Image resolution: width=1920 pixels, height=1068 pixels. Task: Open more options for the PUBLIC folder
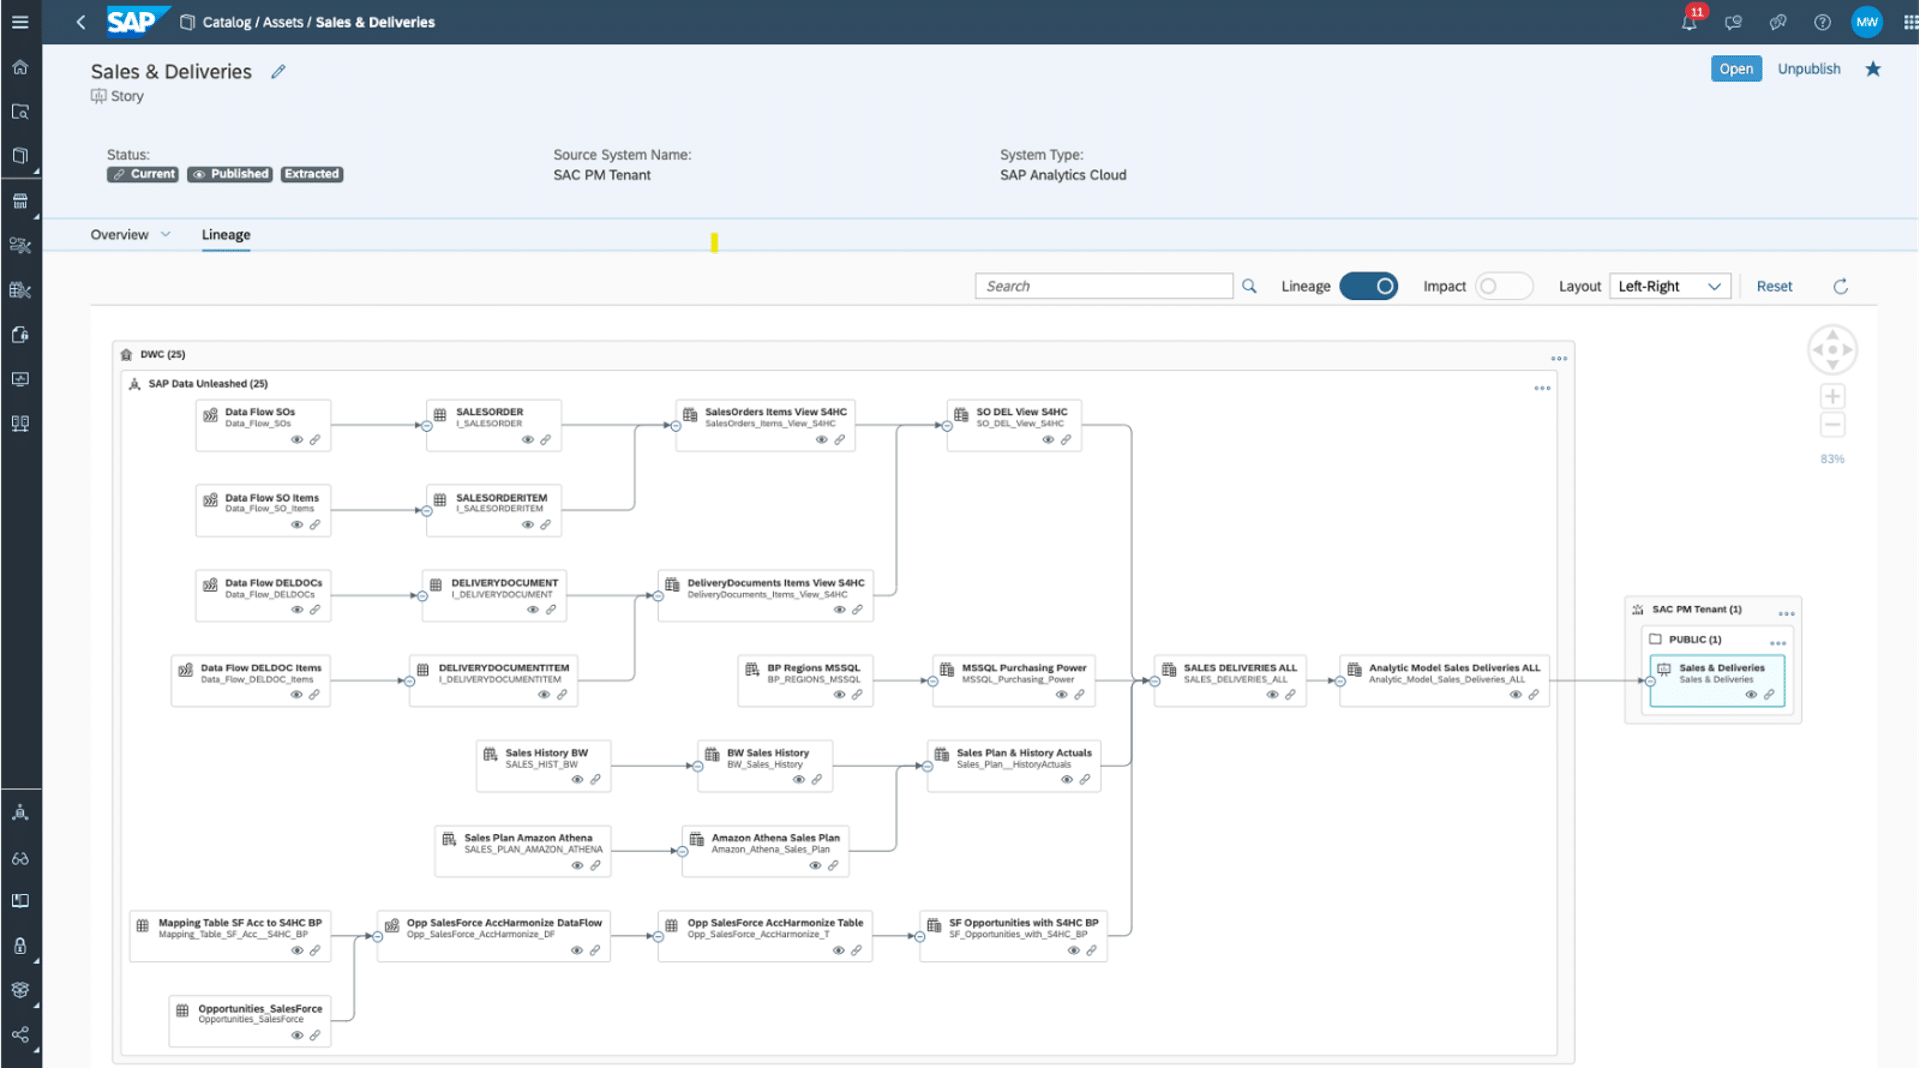[1778, 643]
